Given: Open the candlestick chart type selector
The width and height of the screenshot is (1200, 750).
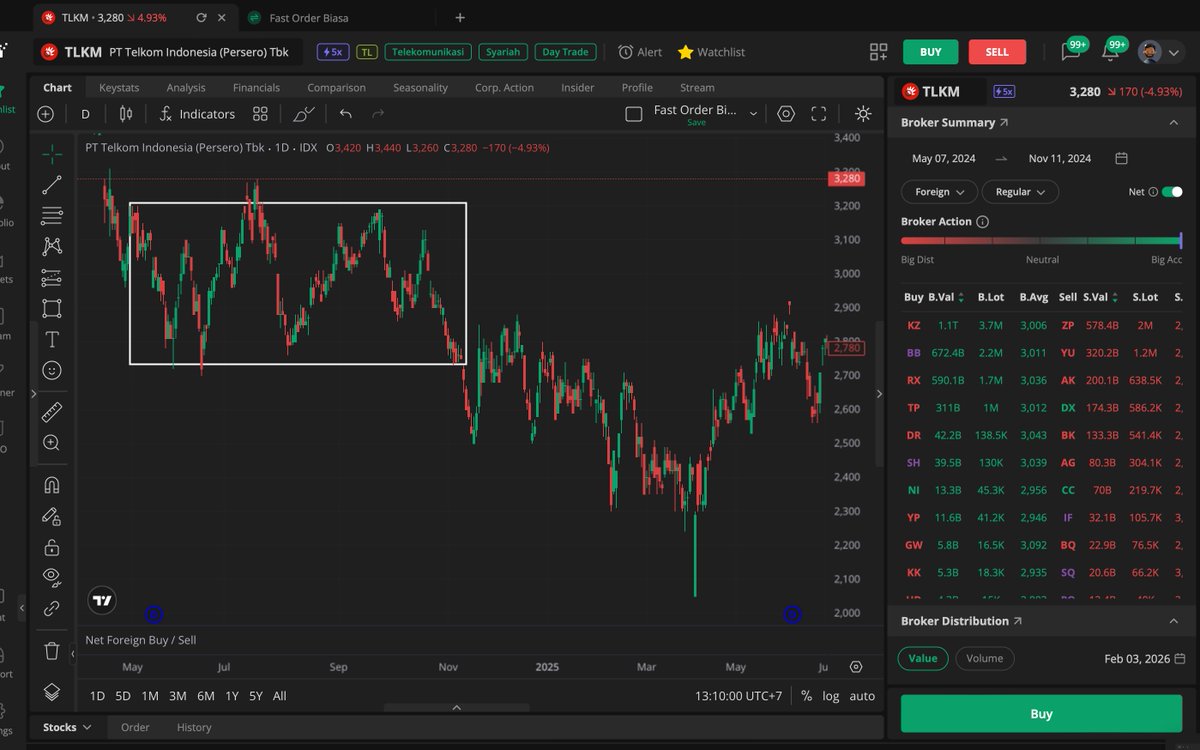Looking at the screenshot, I should click(x=125, y=114).
